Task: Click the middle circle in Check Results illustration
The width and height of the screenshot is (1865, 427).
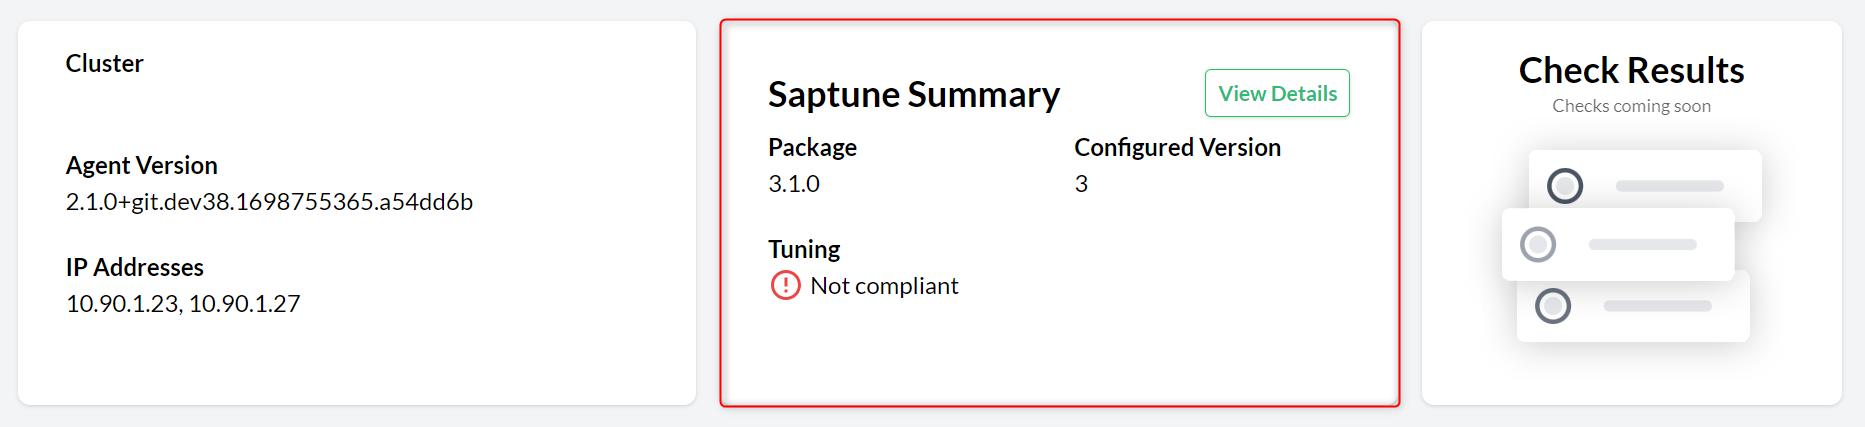Action: click(x=1538, y=244)
